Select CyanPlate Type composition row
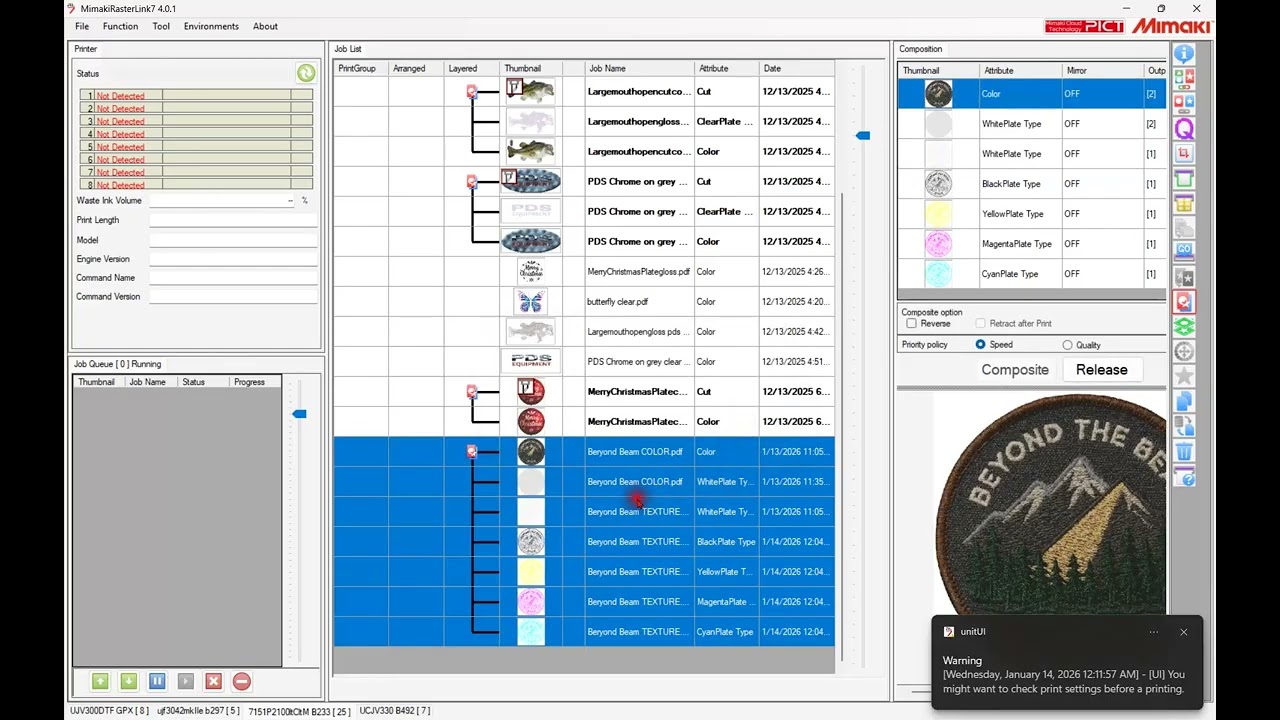Image resolution: width=1280 pixels, height=720 pixels. (x=1032, y=274)
